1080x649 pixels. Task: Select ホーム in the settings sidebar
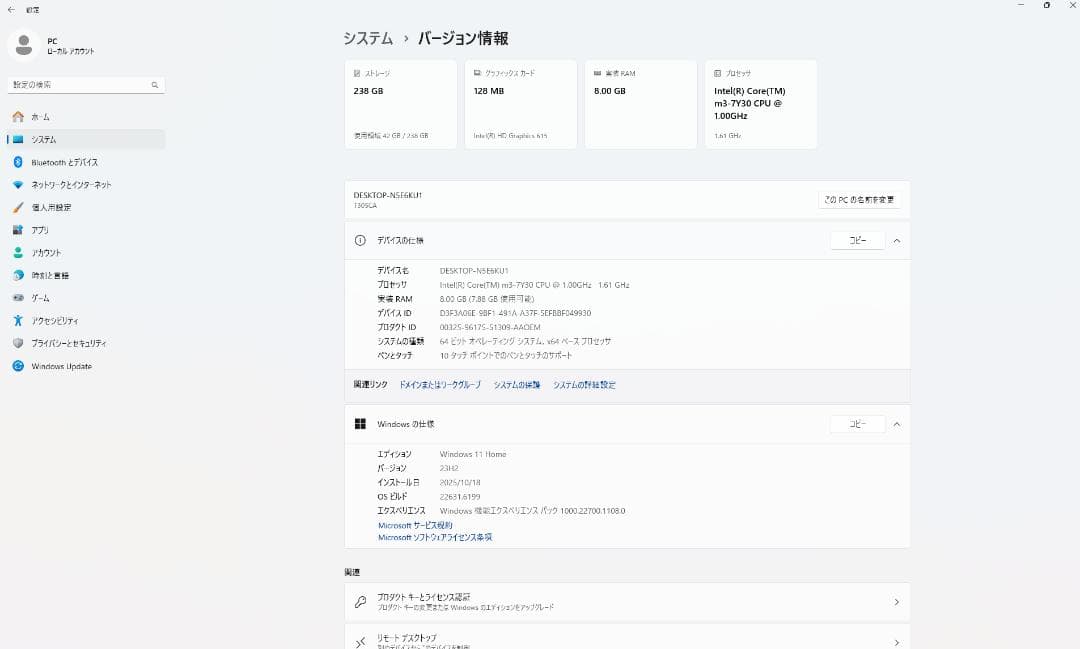click(x=85, y=116)
